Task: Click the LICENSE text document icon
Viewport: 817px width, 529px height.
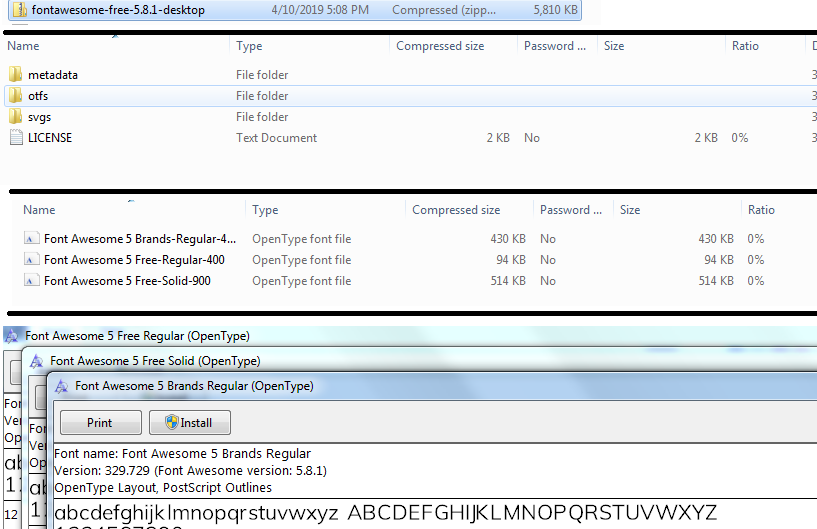Action: [16, 138]
